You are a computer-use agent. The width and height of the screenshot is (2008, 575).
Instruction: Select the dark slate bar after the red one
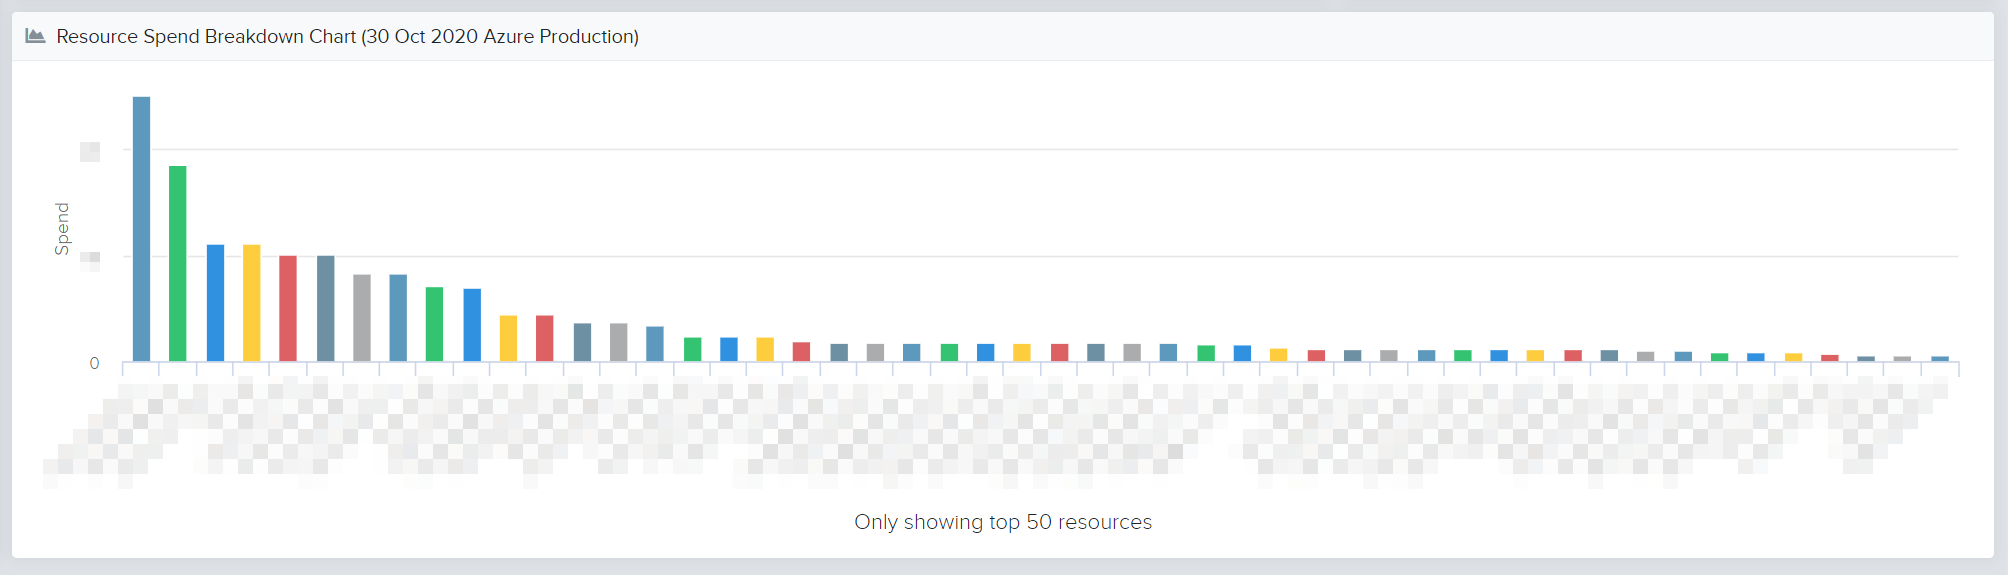(326, 308)
